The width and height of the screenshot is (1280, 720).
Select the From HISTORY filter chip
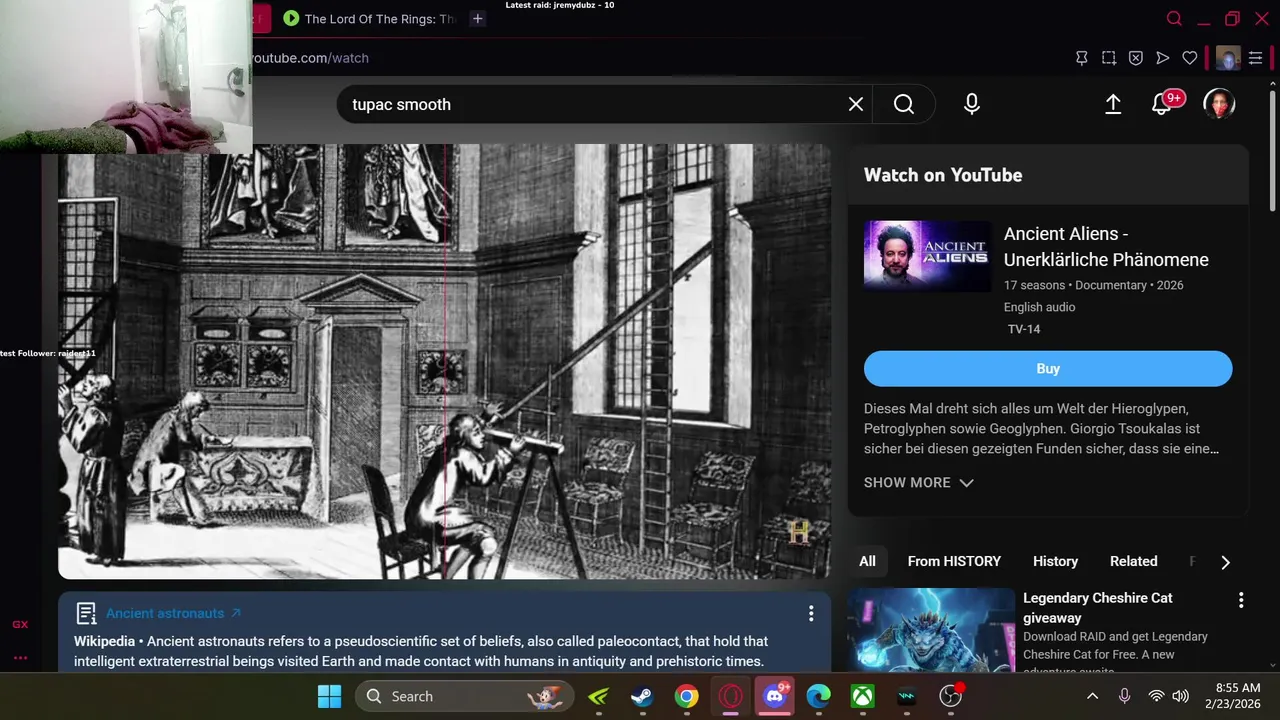point(954,561)
